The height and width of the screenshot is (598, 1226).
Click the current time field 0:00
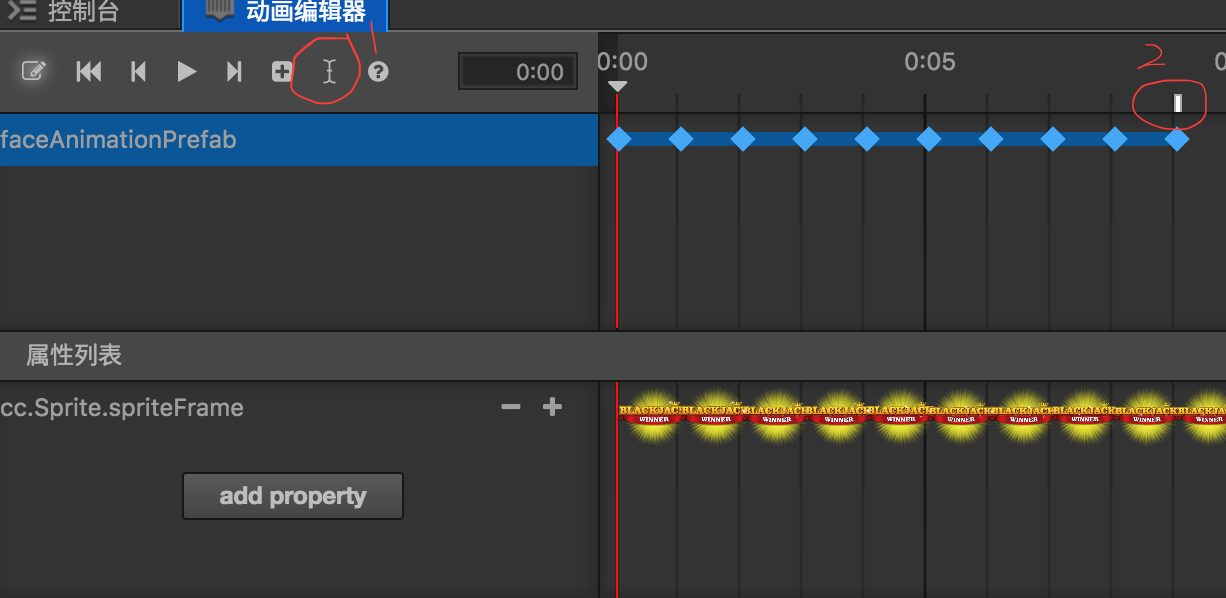(x=517, y=72)
